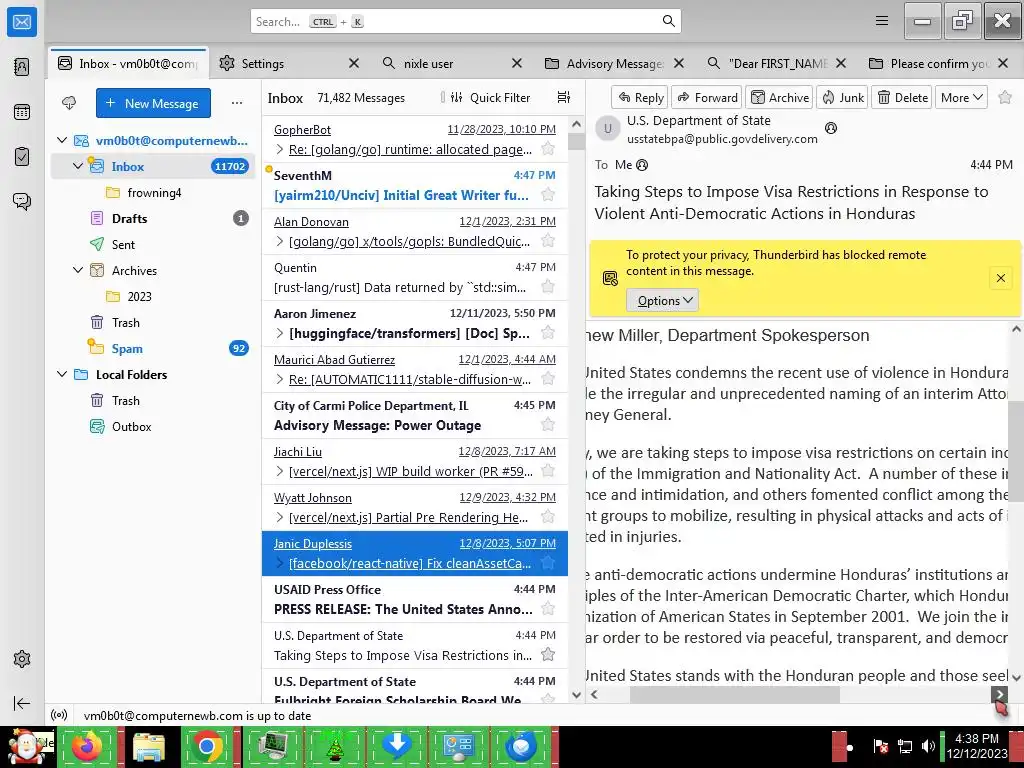The height and width of the screenshot is (768, 1024).
Task: Collapse Local Folders
Action: pyautogui.click(x=62, y=374)
